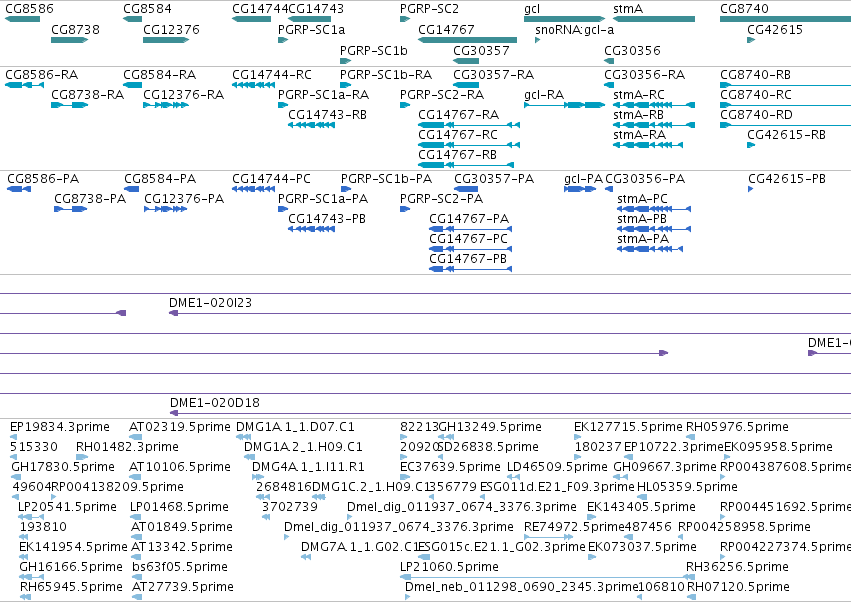Open the 'CG14767-PB' protein label
851x602 pixels.
[x=468, y=258]
